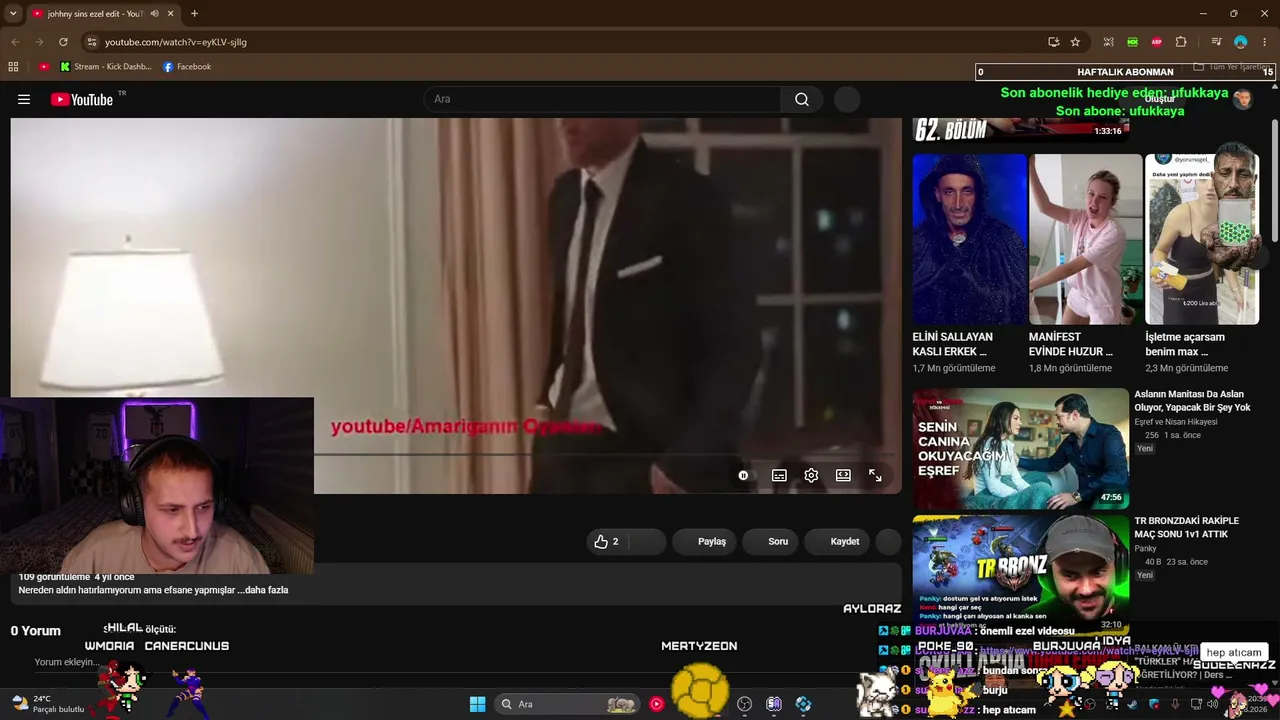Switch the player to theater mode

click(x=843, y=476)
